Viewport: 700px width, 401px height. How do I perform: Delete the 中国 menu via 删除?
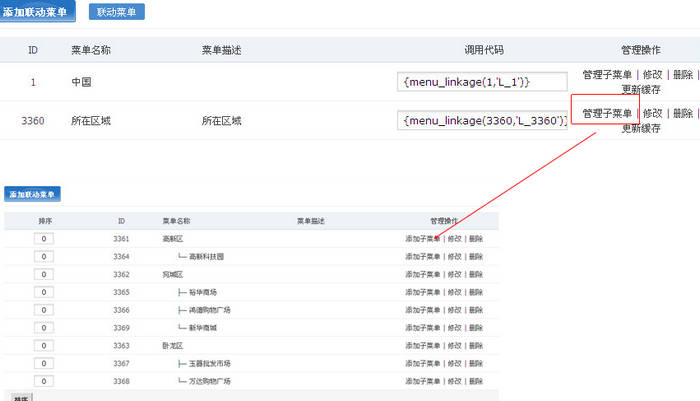[x=682, y=75]
